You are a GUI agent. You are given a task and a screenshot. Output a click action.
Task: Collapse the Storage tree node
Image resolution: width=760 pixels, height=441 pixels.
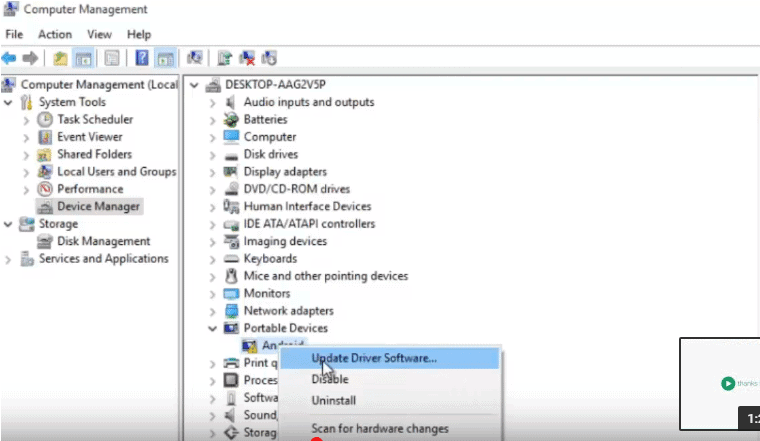8,224
